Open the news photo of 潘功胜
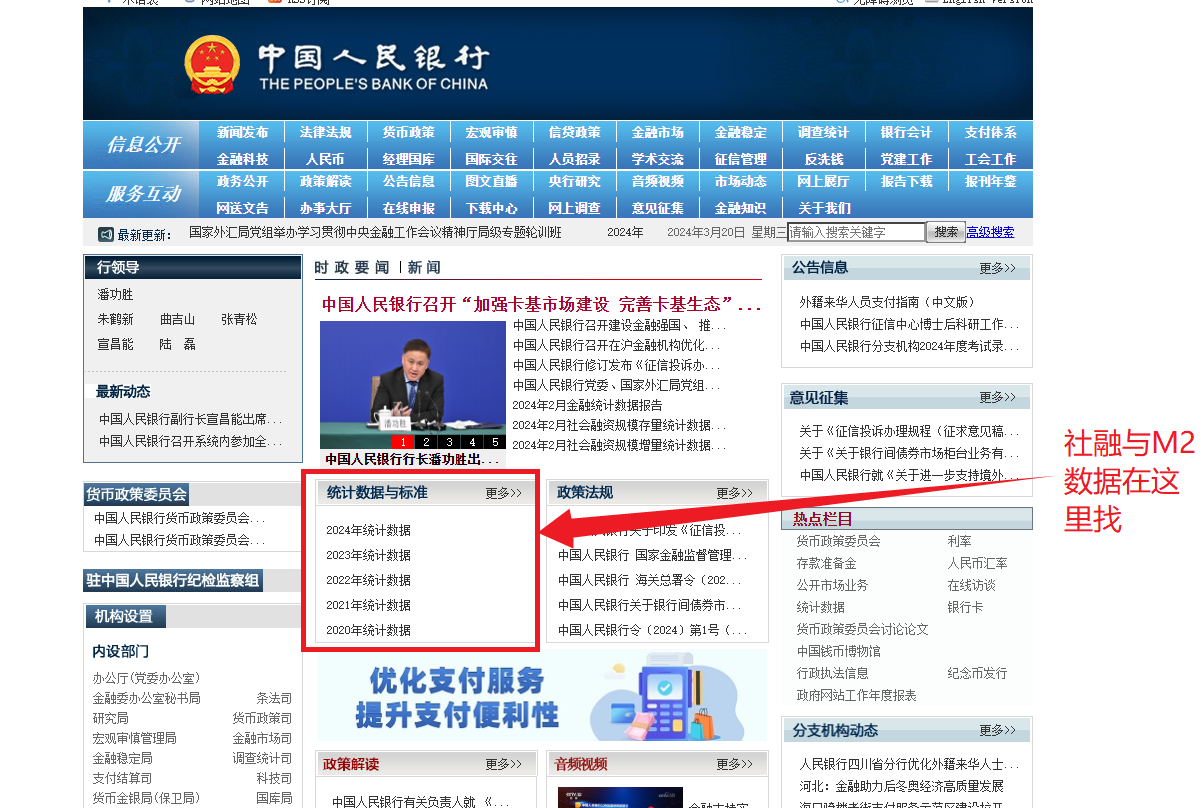1204x808 pixels. point(413,384)
